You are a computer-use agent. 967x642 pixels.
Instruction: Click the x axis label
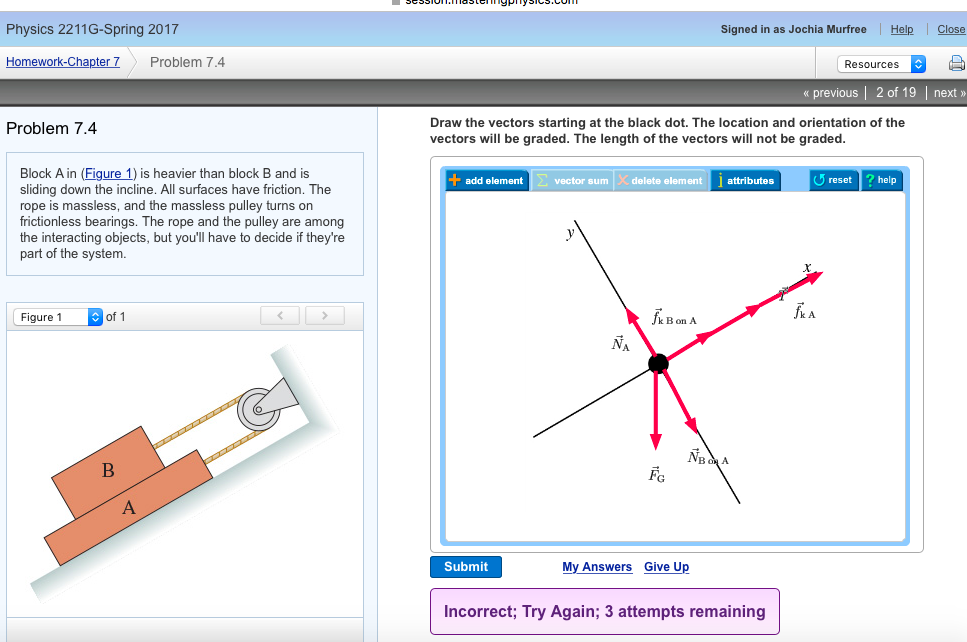tap(807, 267)
